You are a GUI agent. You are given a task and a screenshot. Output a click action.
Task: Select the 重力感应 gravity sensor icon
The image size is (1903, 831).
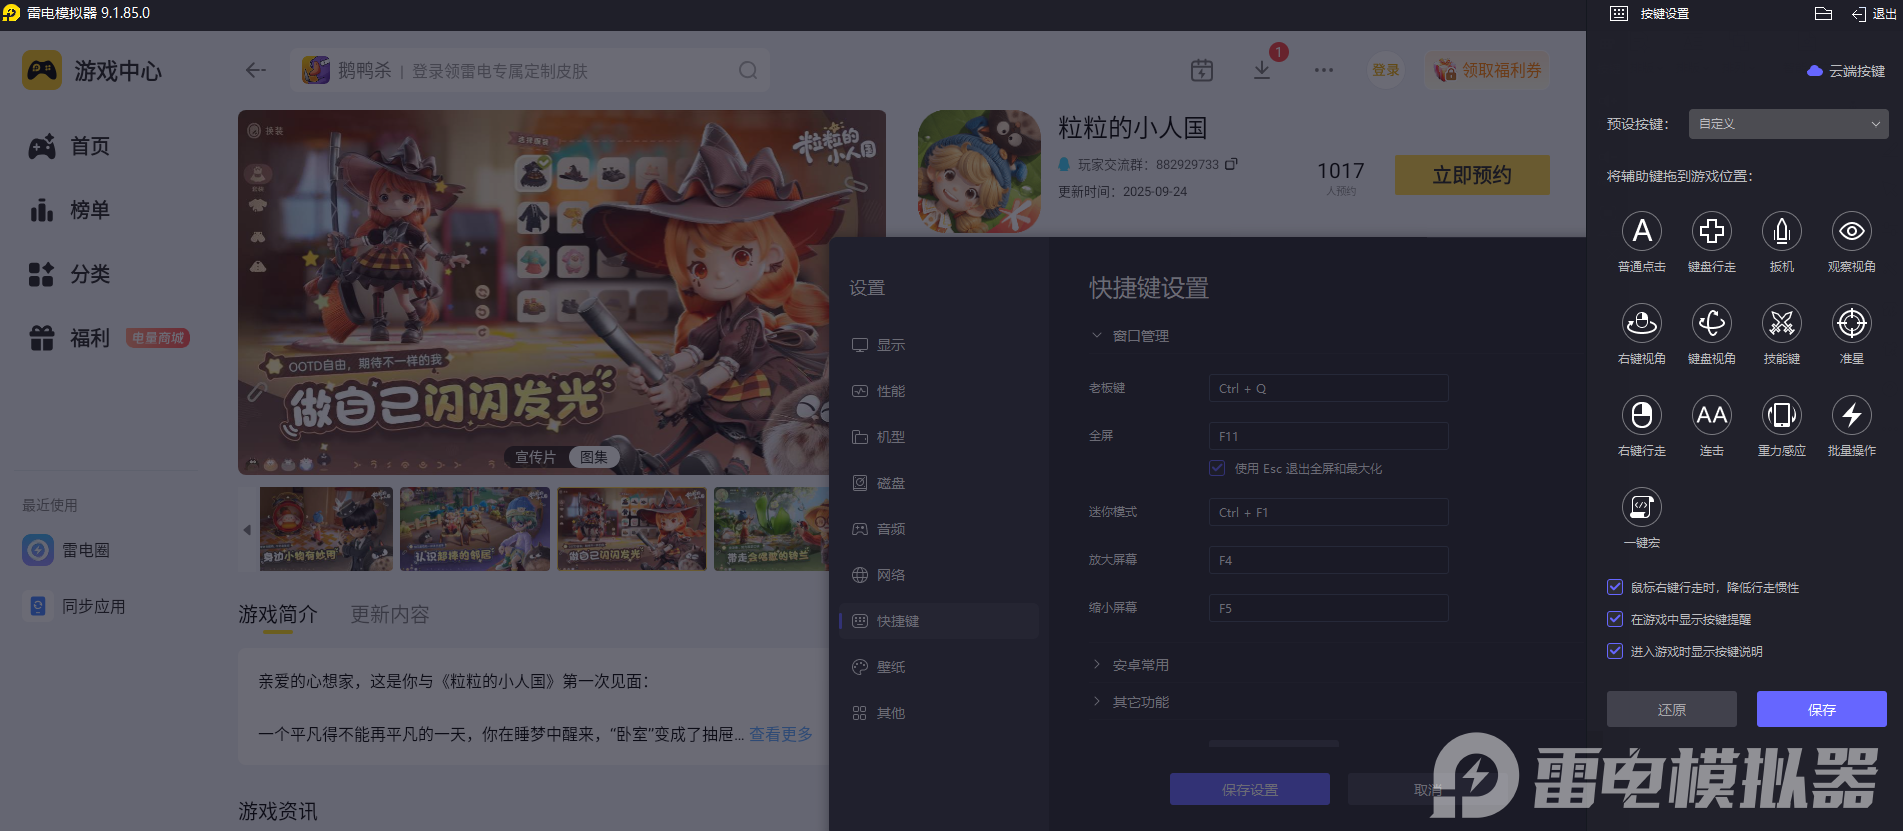tap(1781, 415)
